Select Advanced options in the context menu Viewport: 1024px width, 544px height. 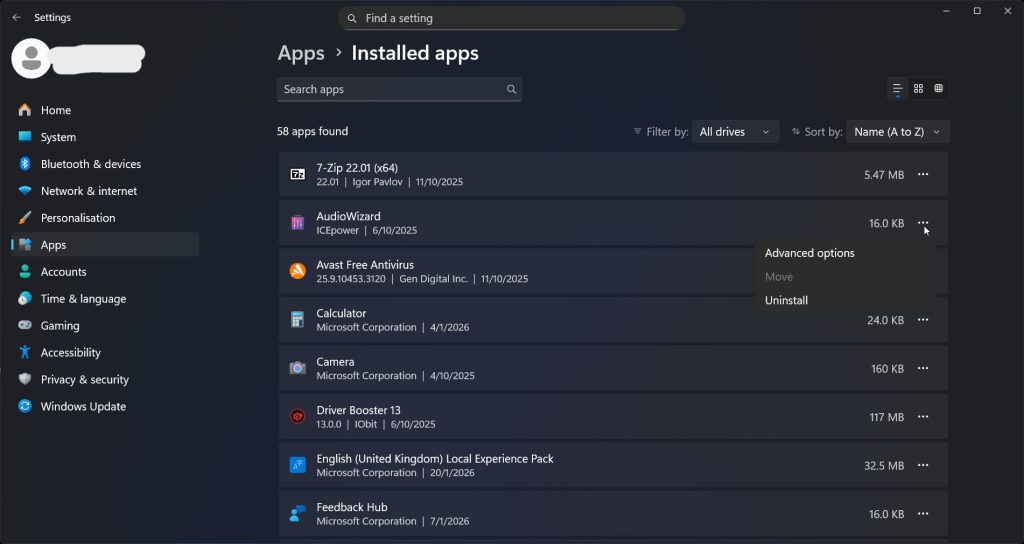coord(809,253)
